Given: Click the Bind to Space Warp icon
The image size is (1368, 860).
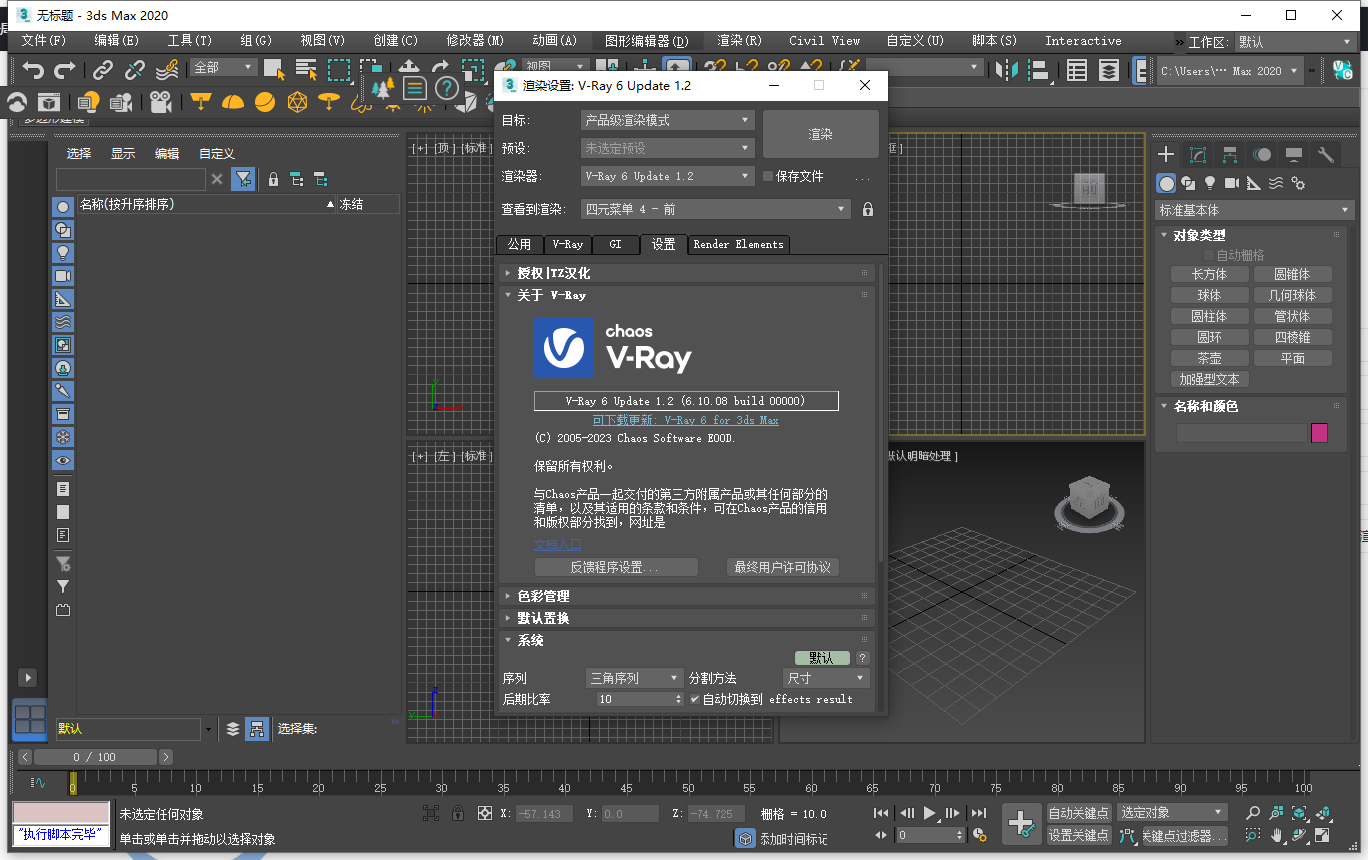Looking at the screenshot, I should (168, 70).
